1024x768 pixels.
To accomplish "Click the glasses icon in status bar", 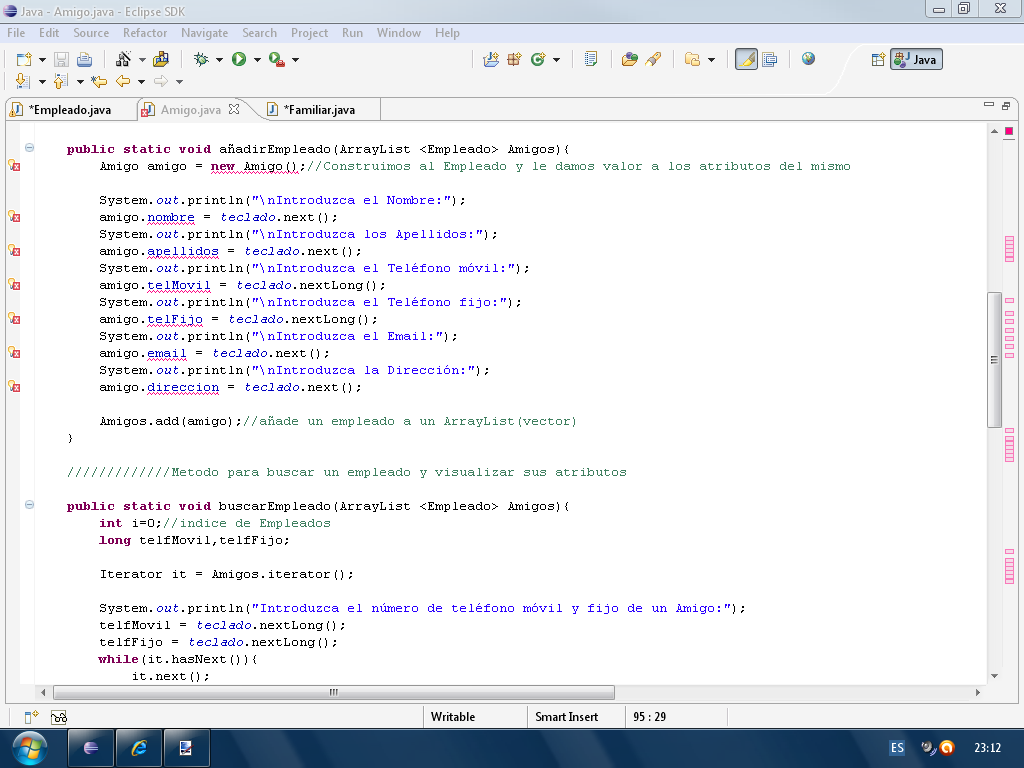I will (59, 717).
